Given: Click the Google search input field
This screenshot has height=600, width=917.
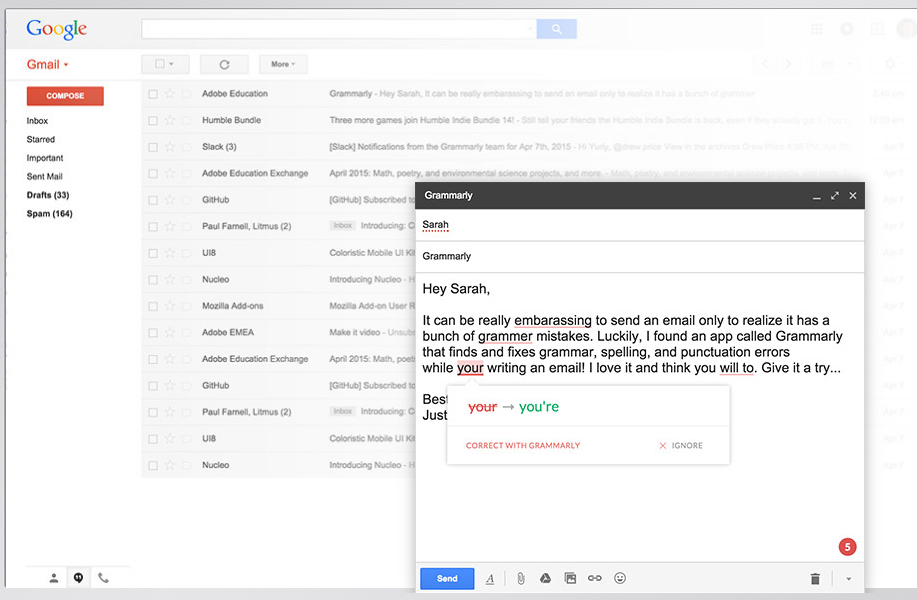Looking at the screenshot, I should point(337,29).
